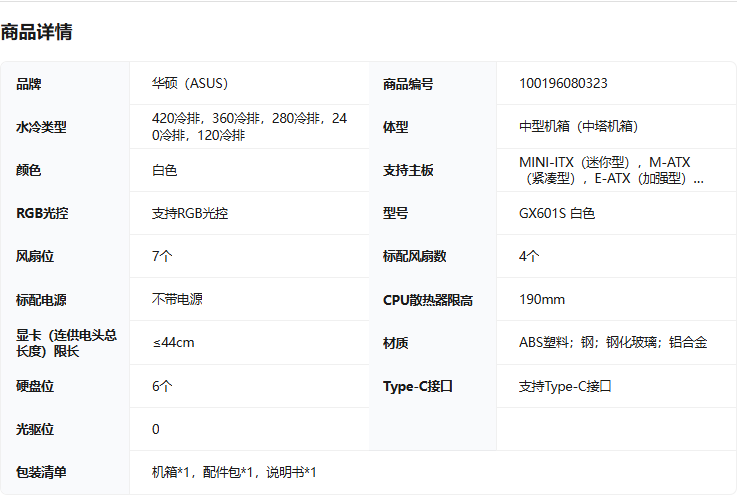Click the 商品详情 section heading

coord(37,32)
